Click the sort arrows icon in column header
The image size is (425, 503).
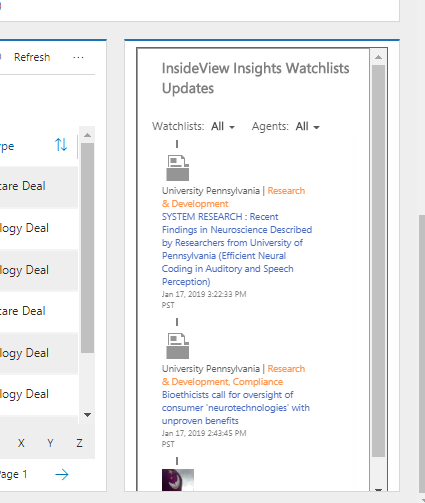(61, 145)
